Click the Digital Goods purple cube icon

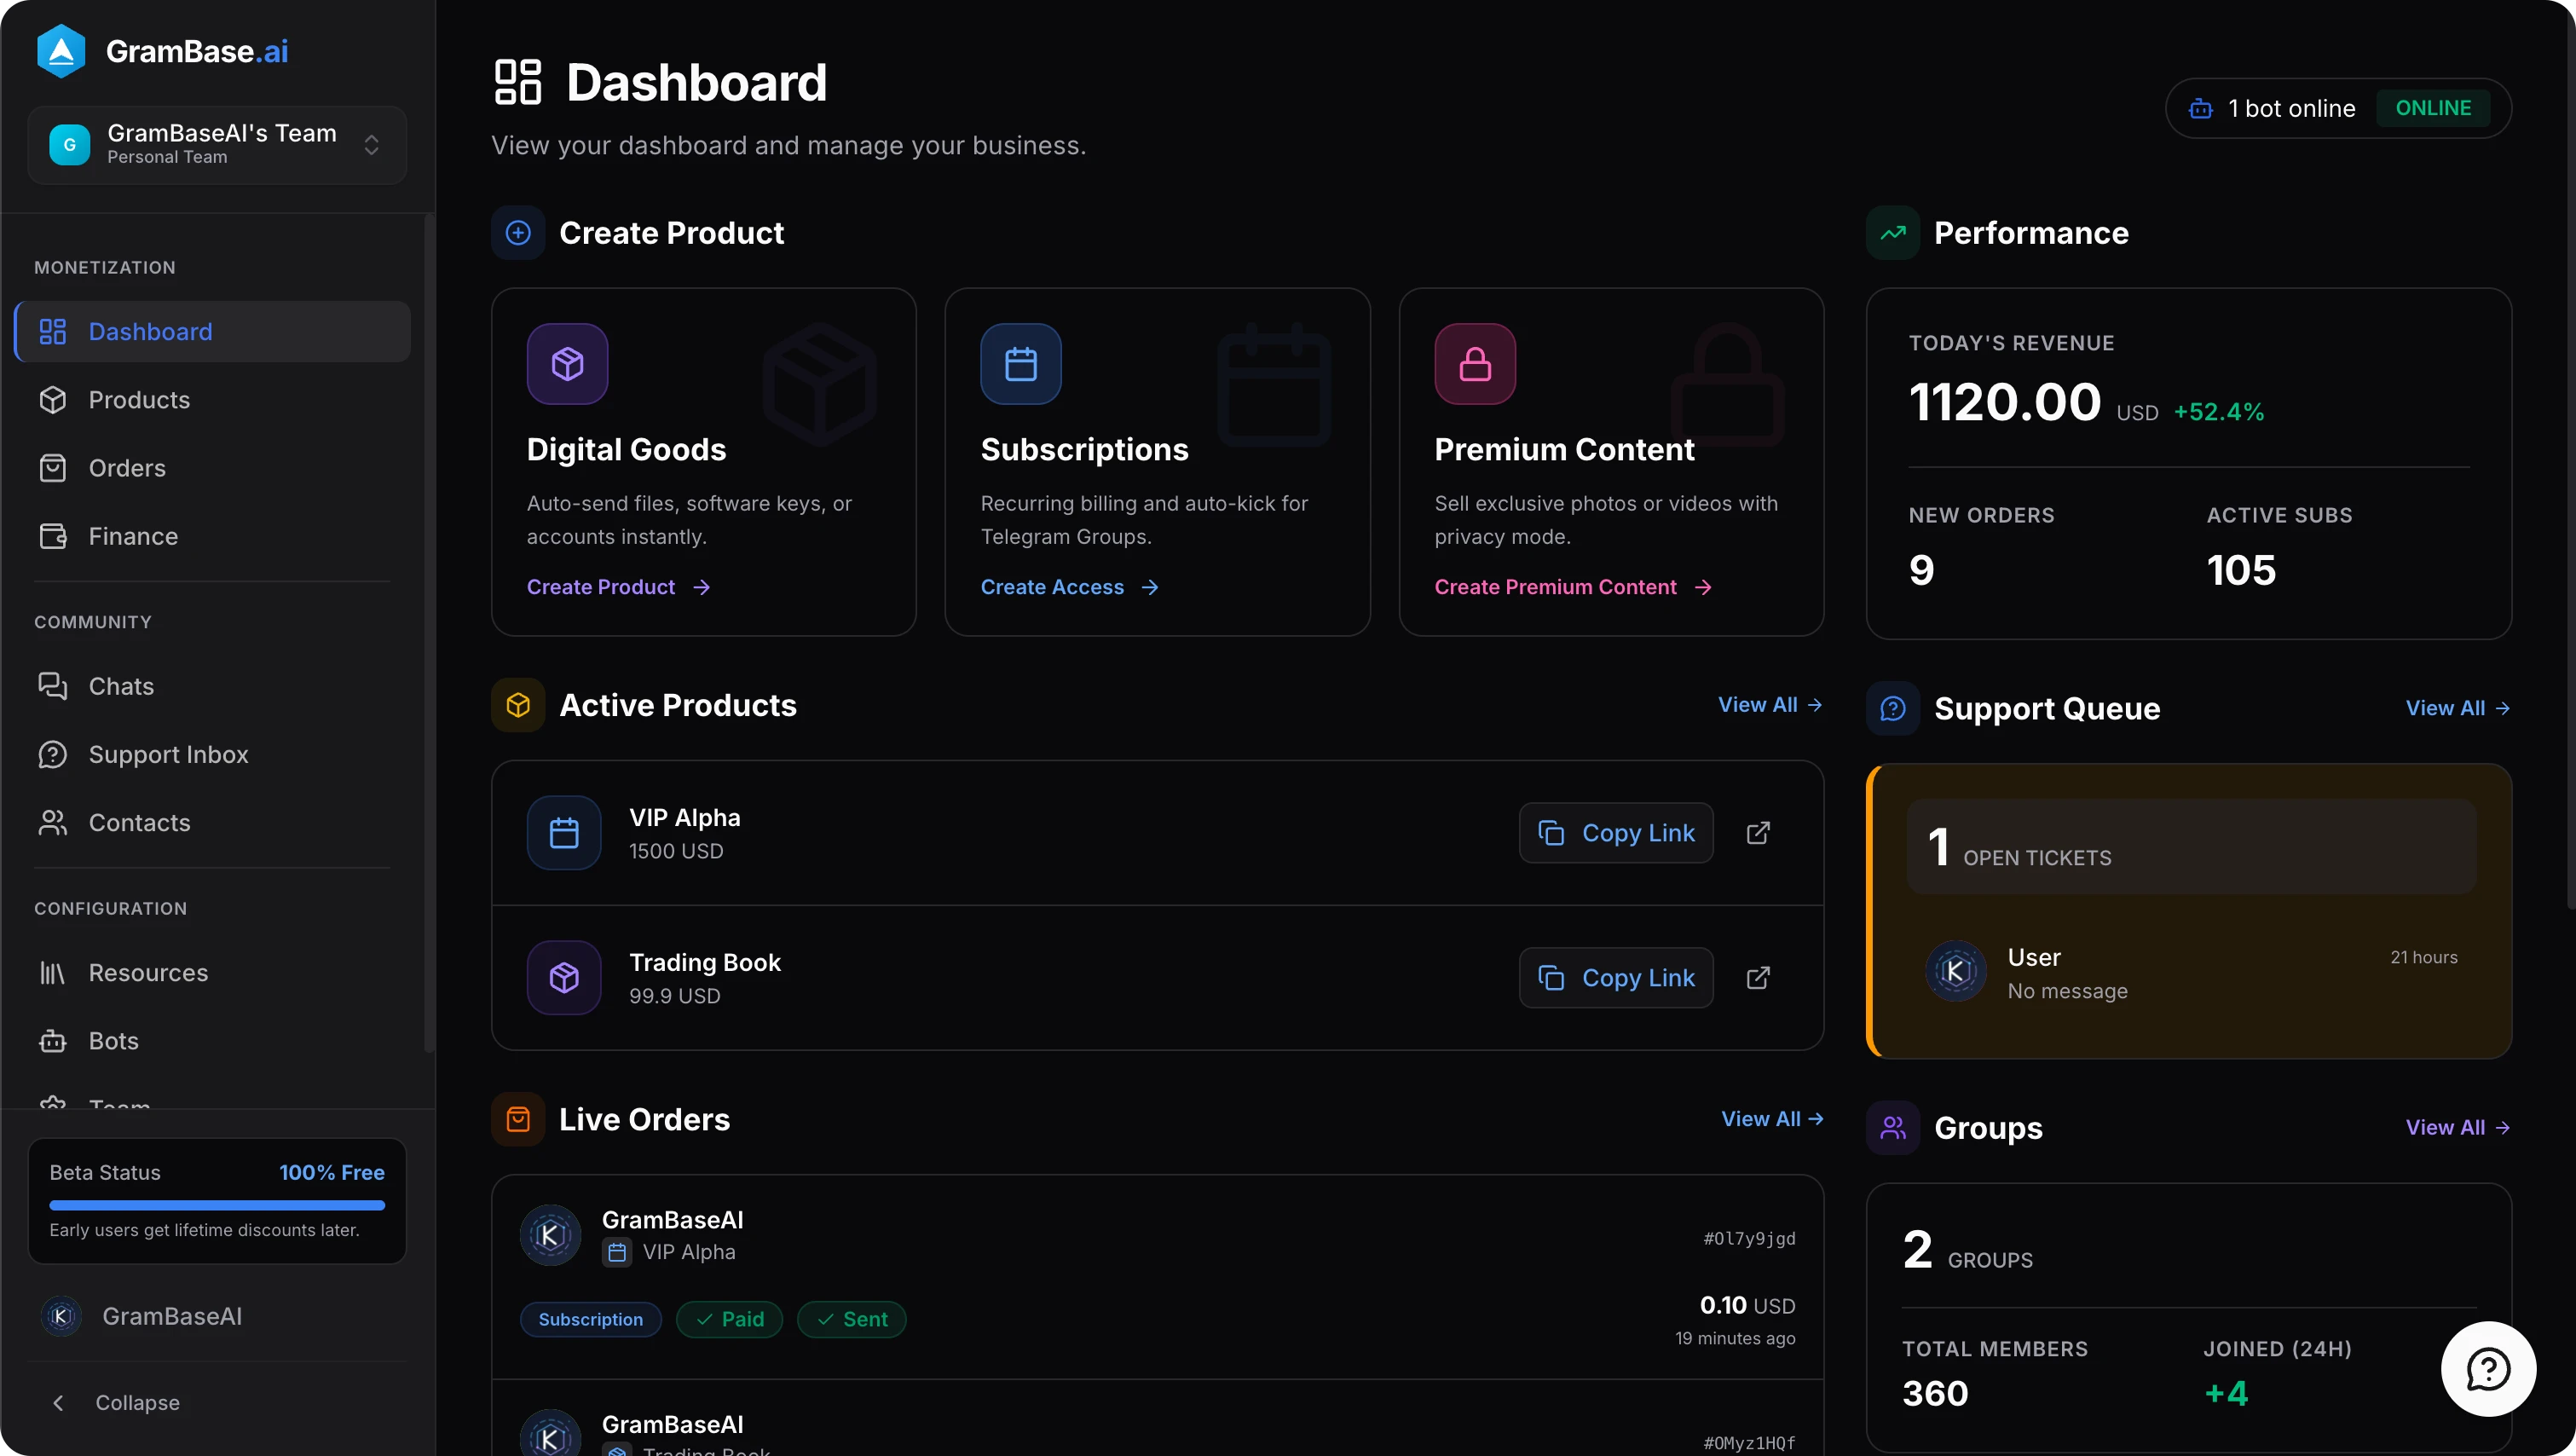coord(567,364)
